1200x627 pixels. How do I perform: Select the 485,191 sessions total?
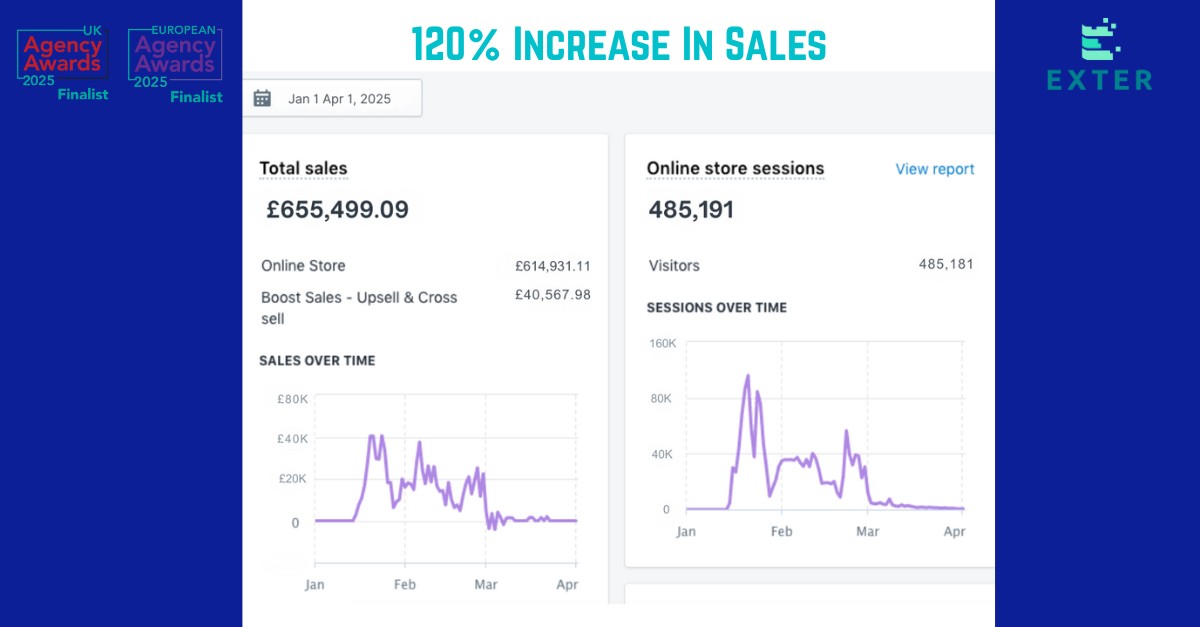point(691,210)
